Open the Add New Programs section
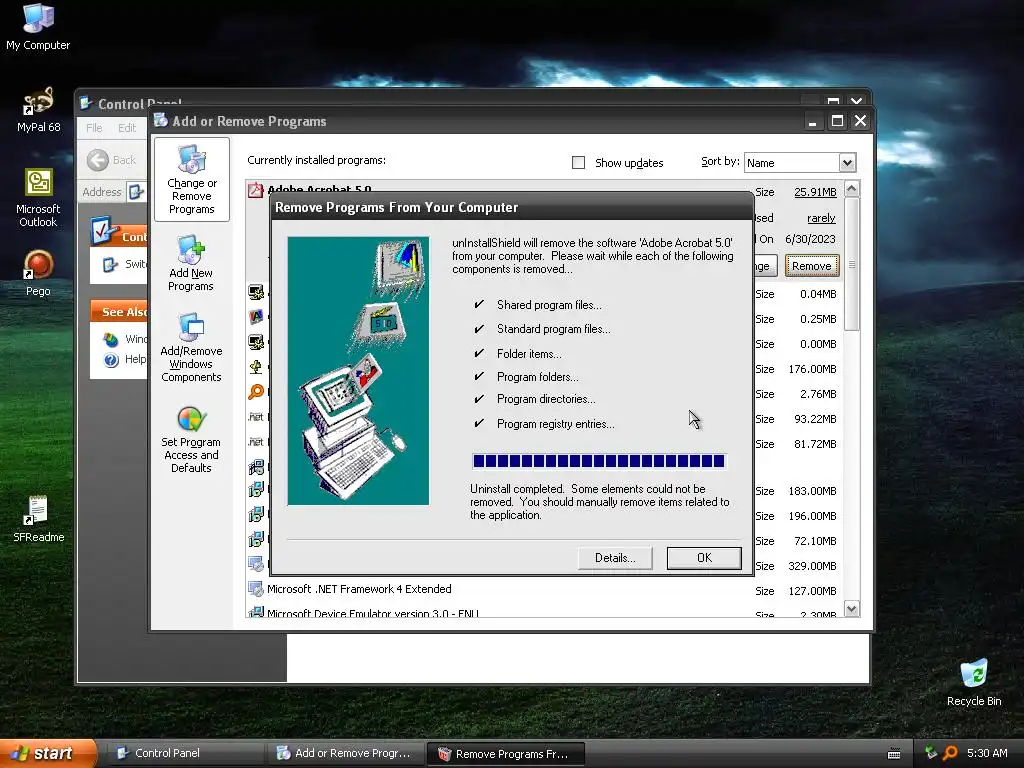The width and height of the screenshot is (1024, 768). [x=191, y=263]
